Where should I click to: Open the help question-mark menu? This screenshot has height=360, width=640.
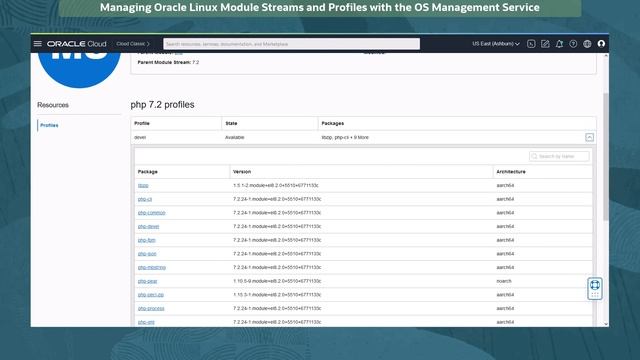click(x=573, y=44)
